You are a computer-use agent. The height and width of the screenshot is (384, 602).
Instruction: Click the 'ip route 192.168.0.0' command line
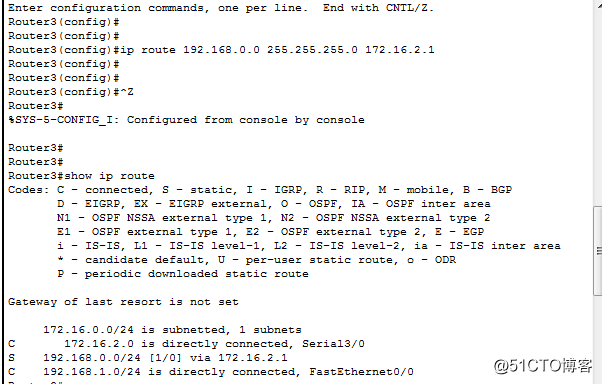[221, 50]
